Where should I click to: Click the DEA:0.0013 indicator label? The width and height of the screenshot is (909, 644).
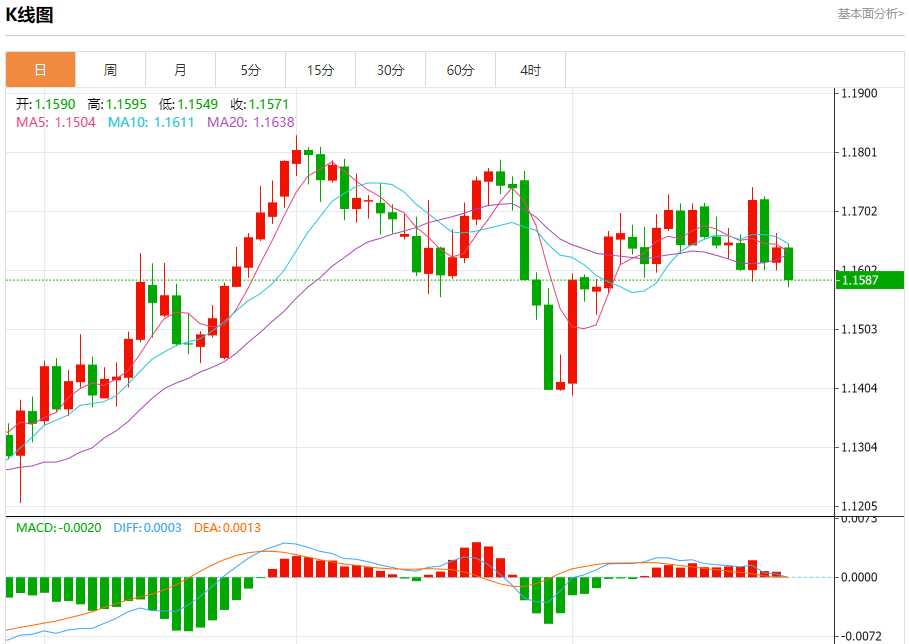(227, 528)
